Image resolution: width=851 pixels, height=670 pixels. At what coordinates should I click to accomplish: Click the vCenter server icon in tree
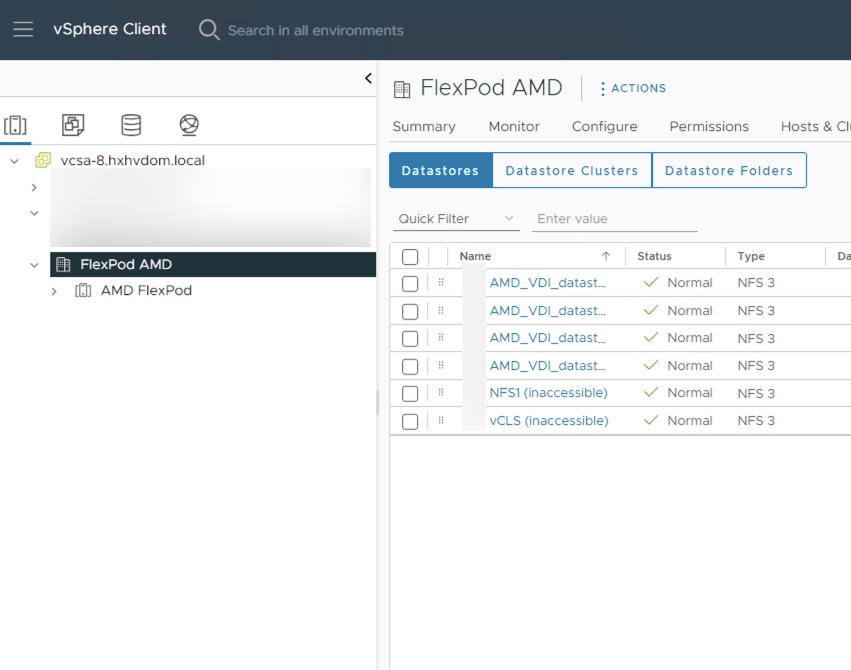point(43,160)
